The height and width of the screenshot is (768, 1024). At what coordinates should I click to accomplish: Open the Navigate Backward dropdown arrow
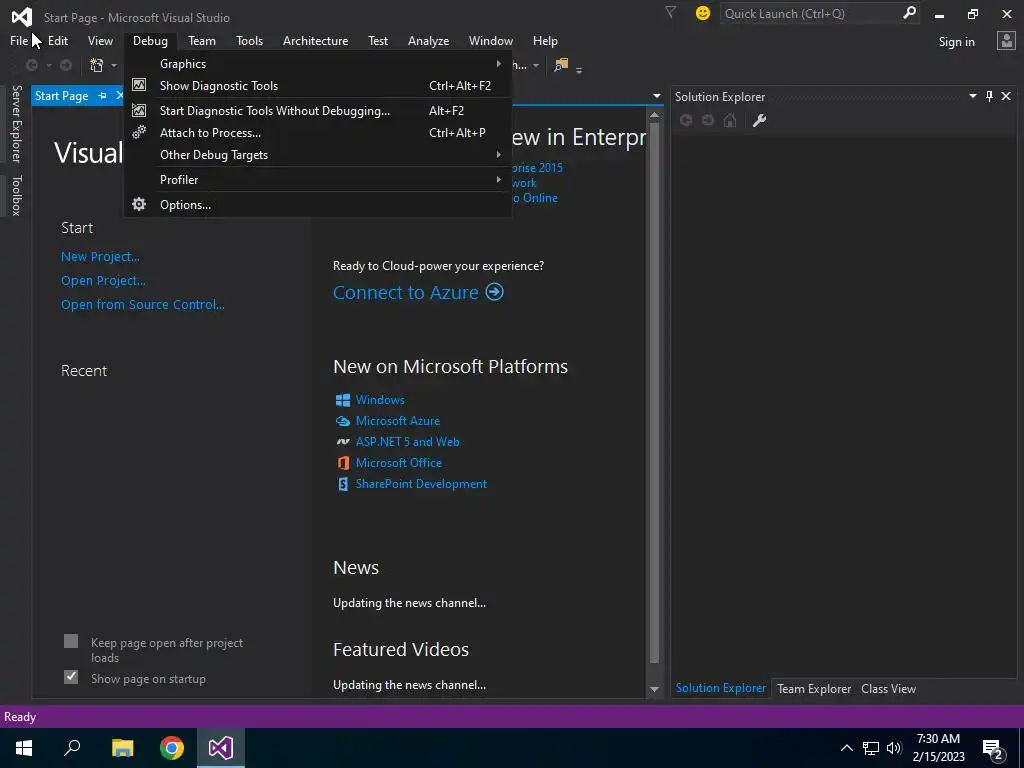(48, 65)
